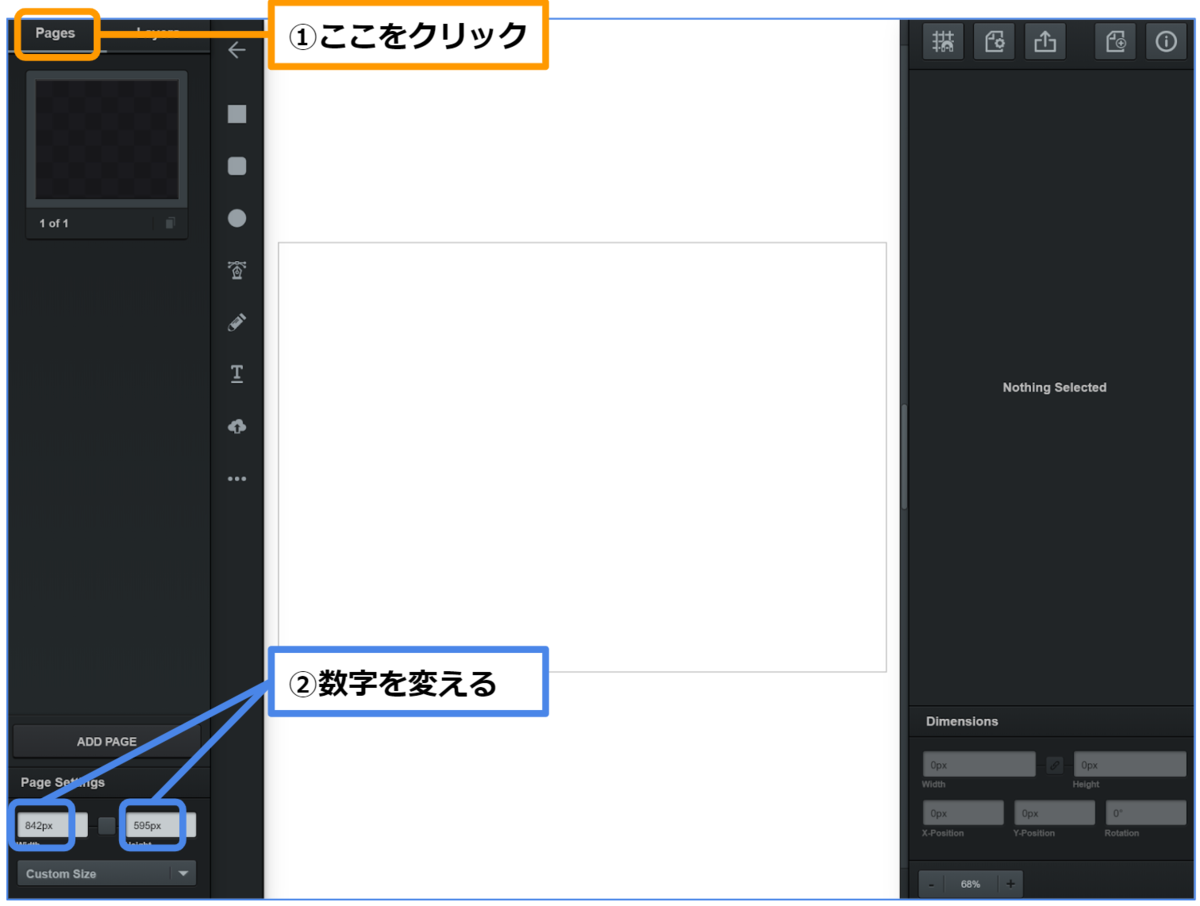Open the image upload tool
The height and width of the screenshot is (906, 1200).
coord(237,426)
